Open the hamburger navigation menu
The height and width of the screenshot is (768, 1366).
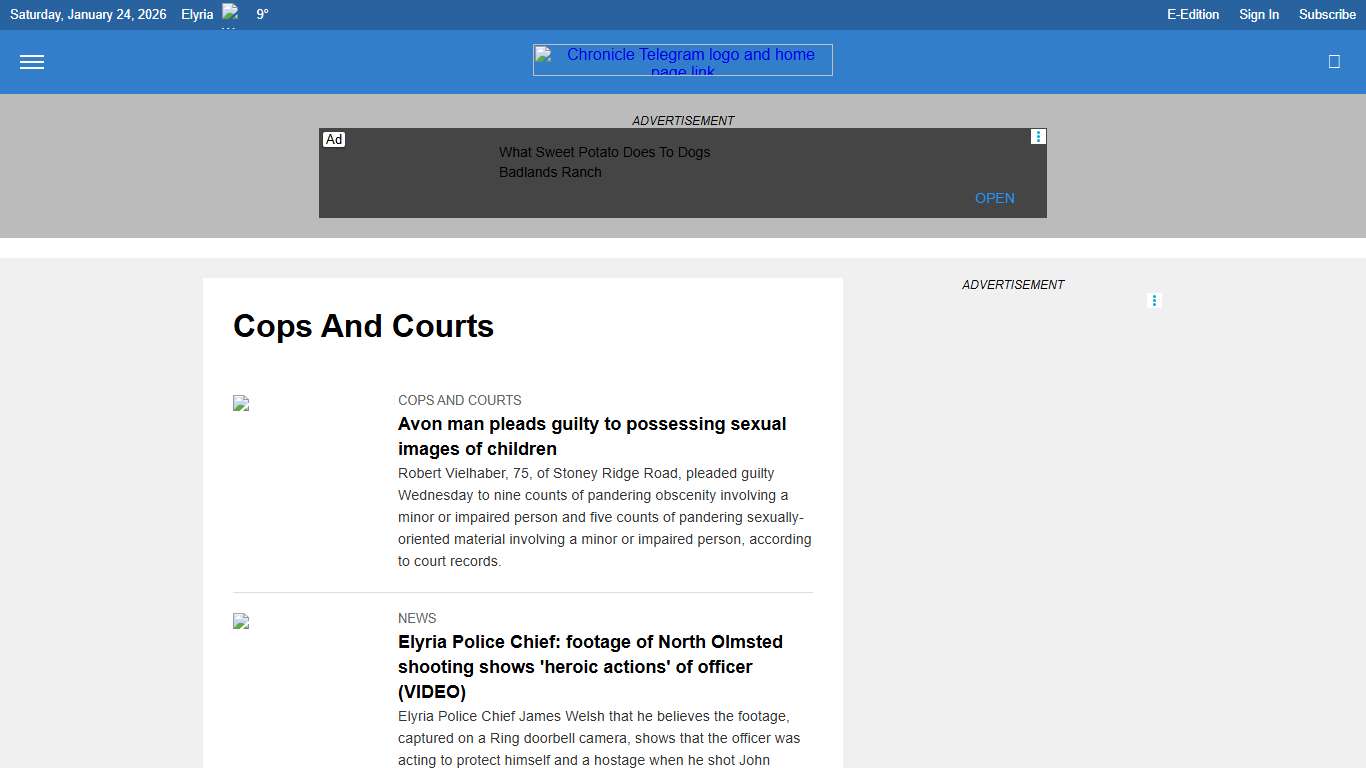click(32, 62)
